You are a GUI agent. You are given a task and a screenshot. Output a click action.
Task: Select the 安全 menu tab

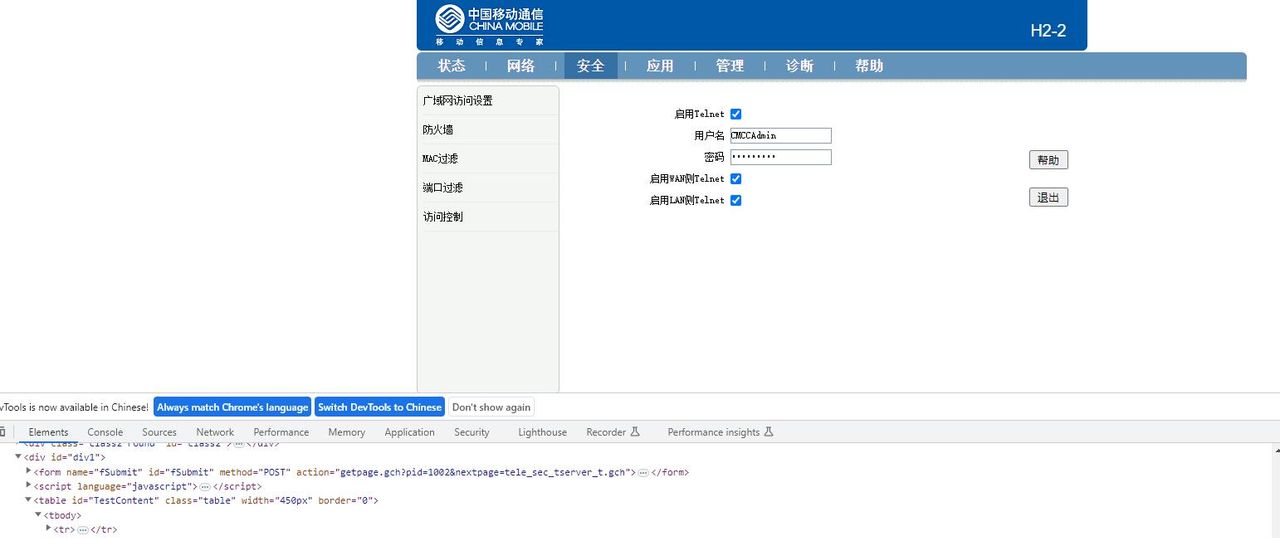tap(590, 66)
